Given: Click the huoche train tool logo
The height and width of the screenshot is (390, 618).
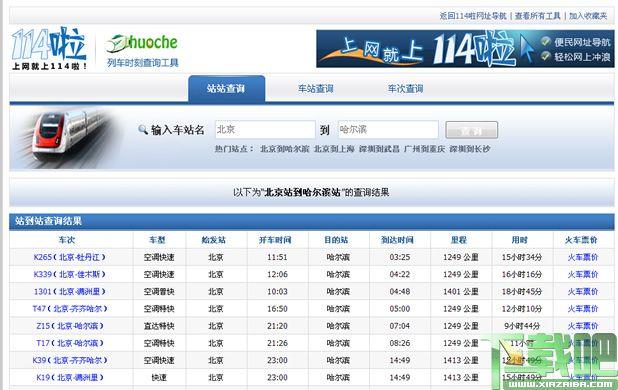Looking at the screenshot, I should 142,50.
